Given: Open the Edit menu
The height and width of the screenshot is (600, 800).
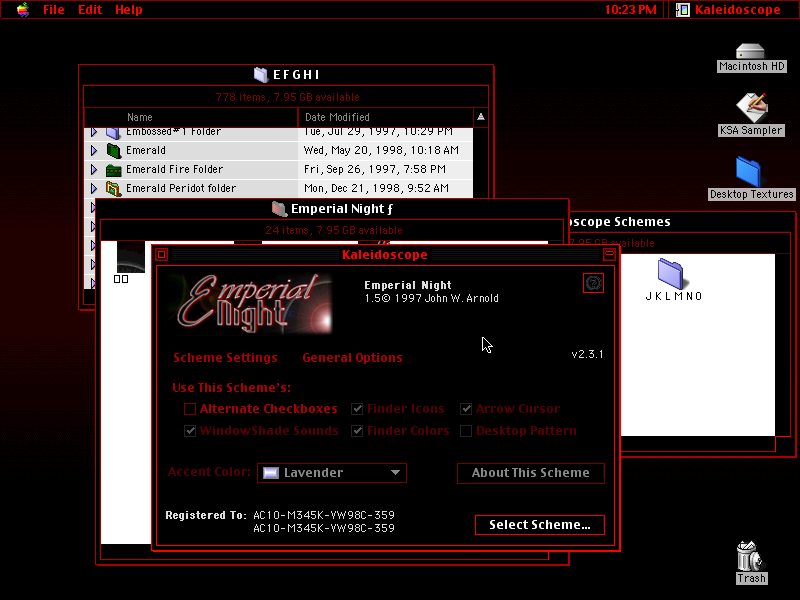Looking at the screenshot, I should point(90,10).
